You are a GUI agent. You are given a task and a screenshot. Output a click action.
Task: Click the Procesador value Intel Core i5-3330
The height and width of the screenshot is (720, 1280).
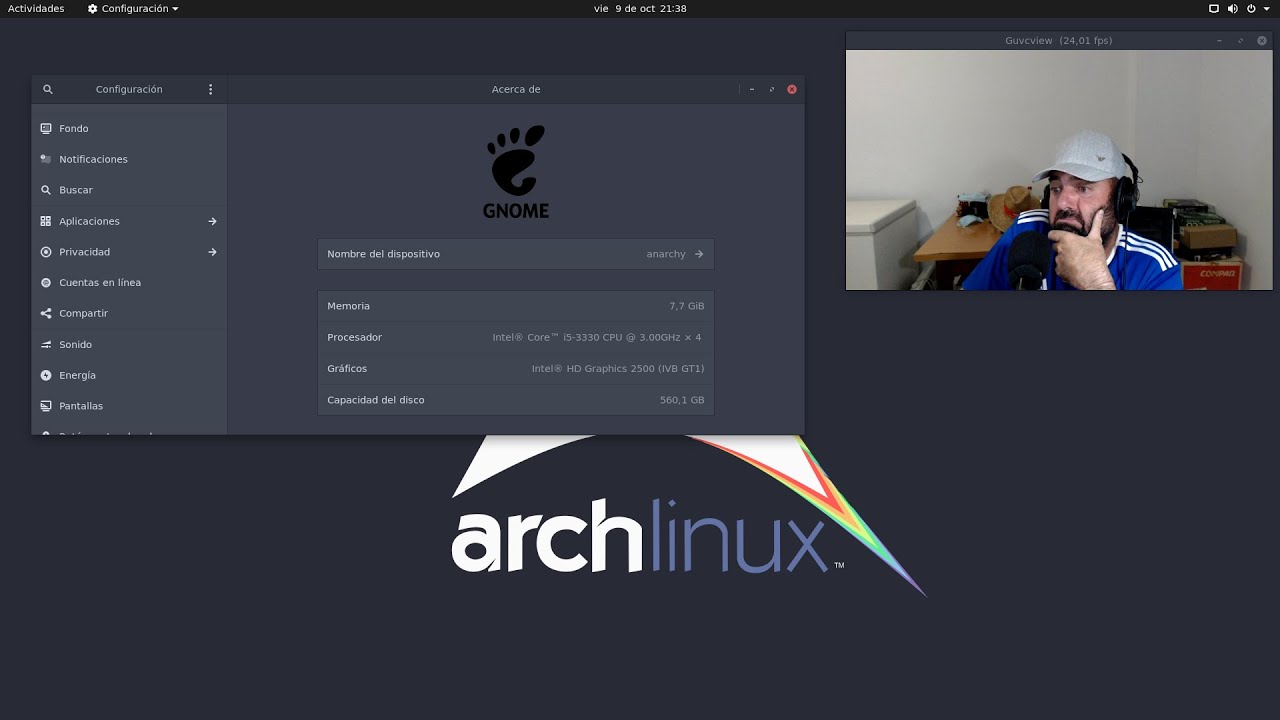click(x=597, y=337)
